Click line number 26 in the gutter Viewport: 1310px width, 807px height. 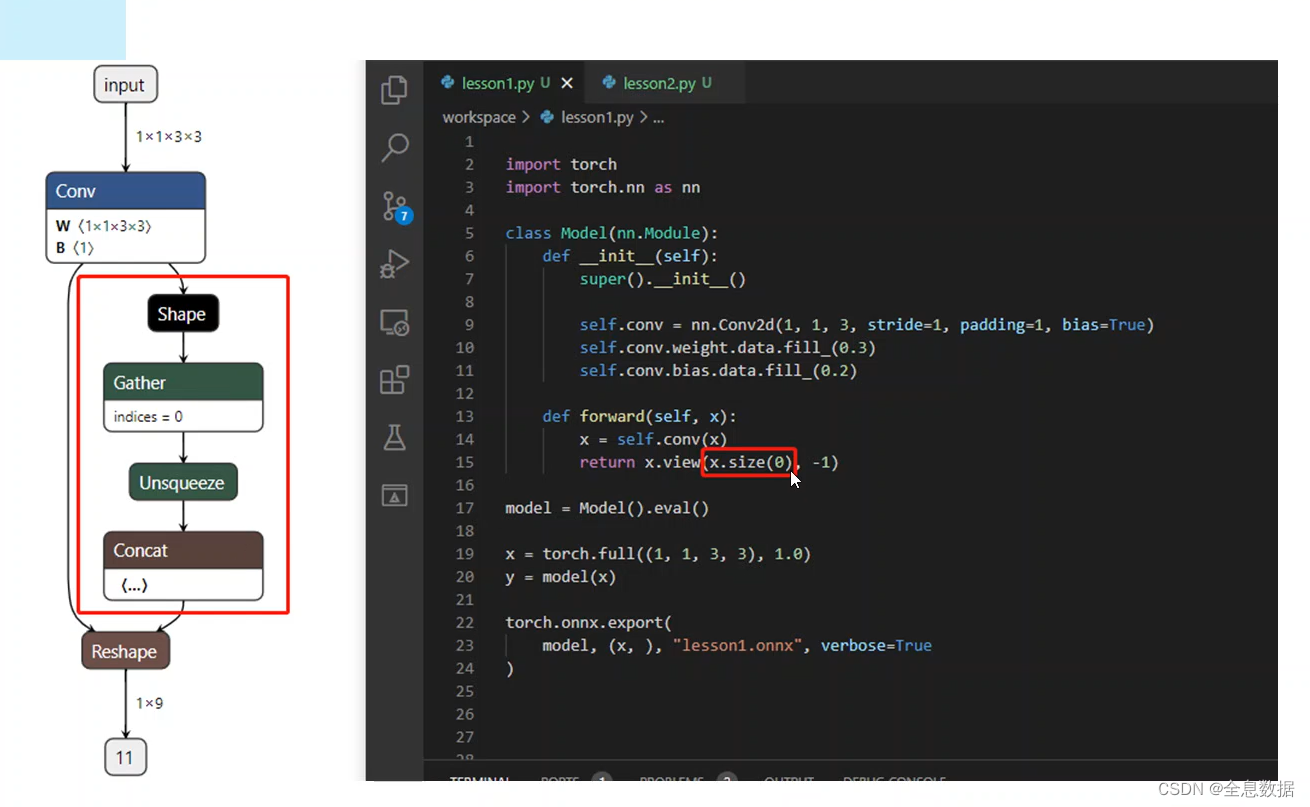click(464, 714)
